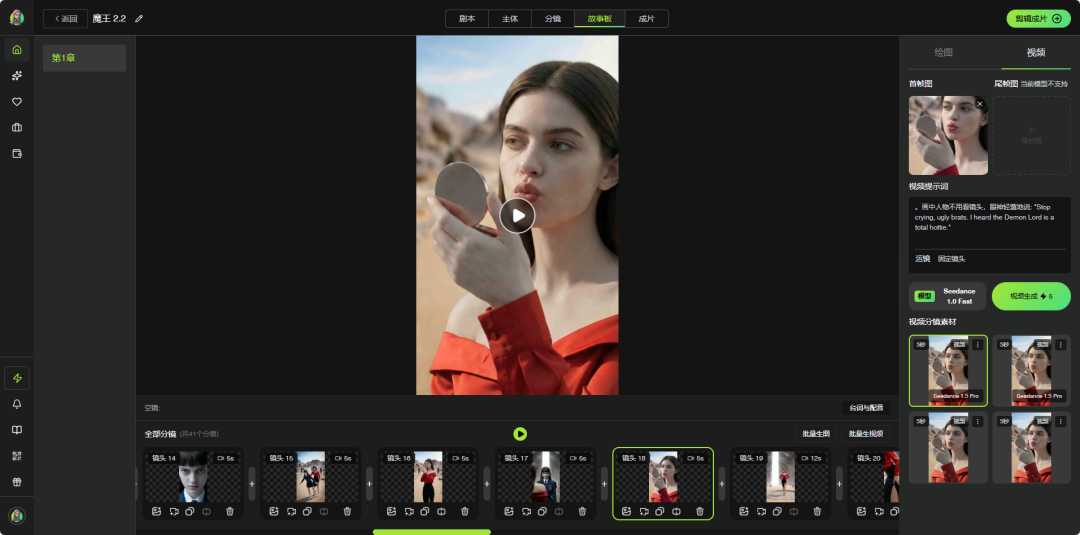Open the Seedance 1.0 Fast model selector
This screenshot has height=535, width=1080.
(947, 296)
